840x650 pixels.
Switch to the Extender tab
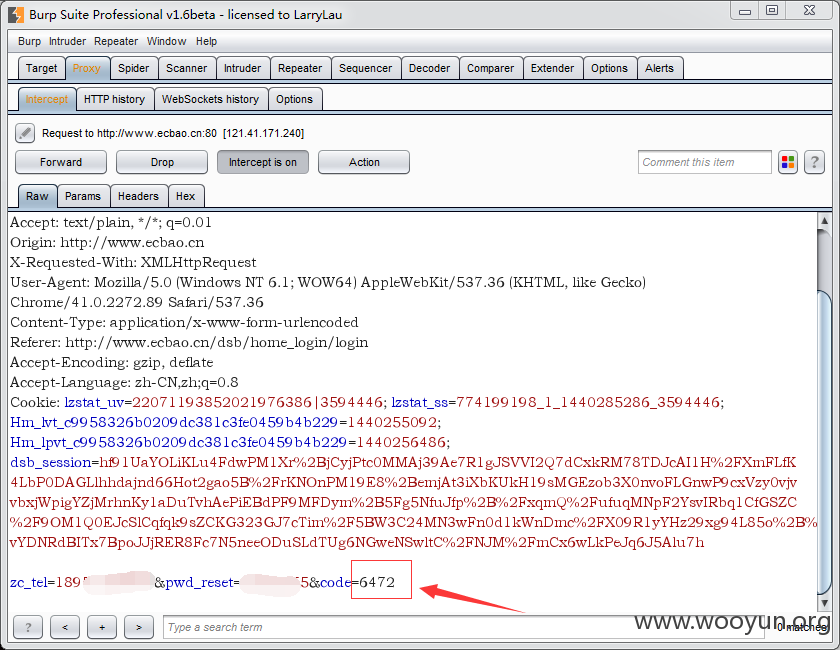[x=552, y=68]
